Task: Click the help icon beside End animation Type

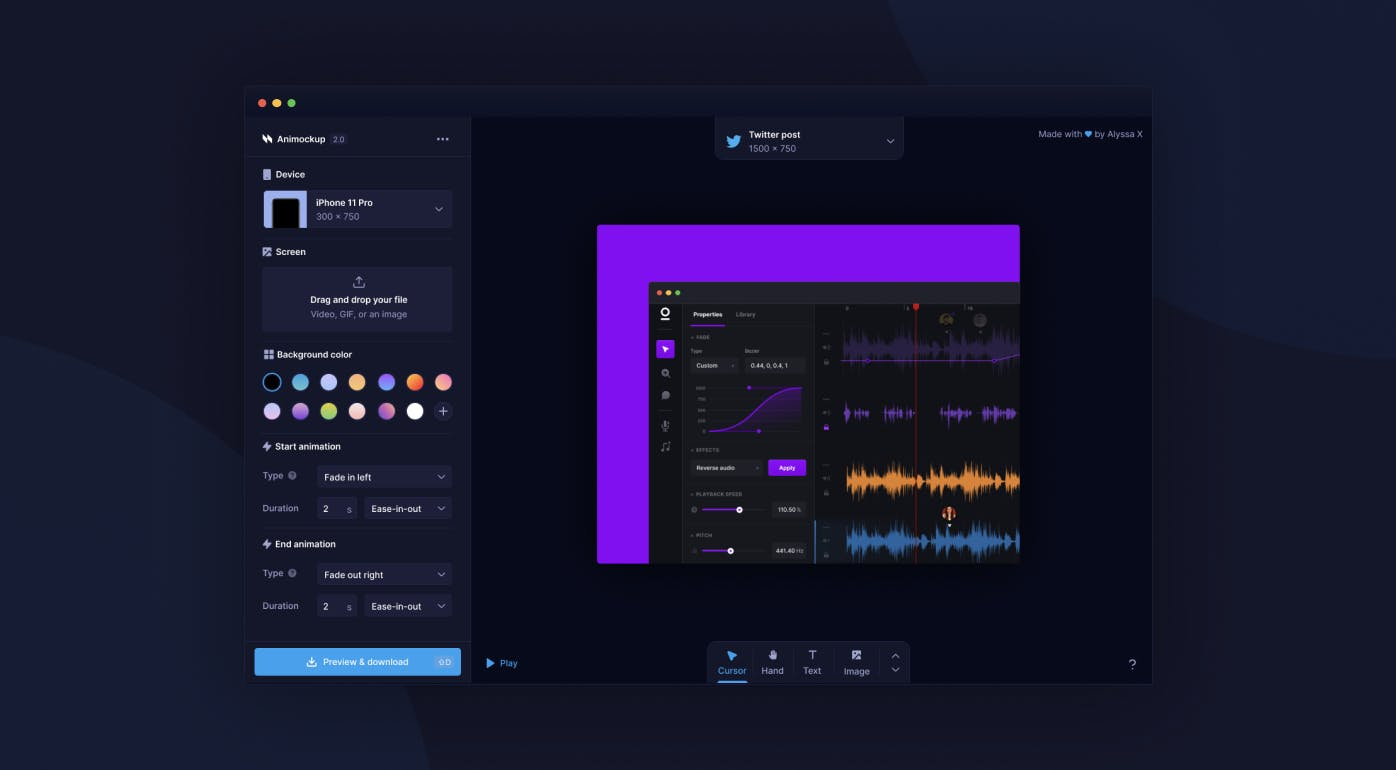Action: tap(292, 573)
